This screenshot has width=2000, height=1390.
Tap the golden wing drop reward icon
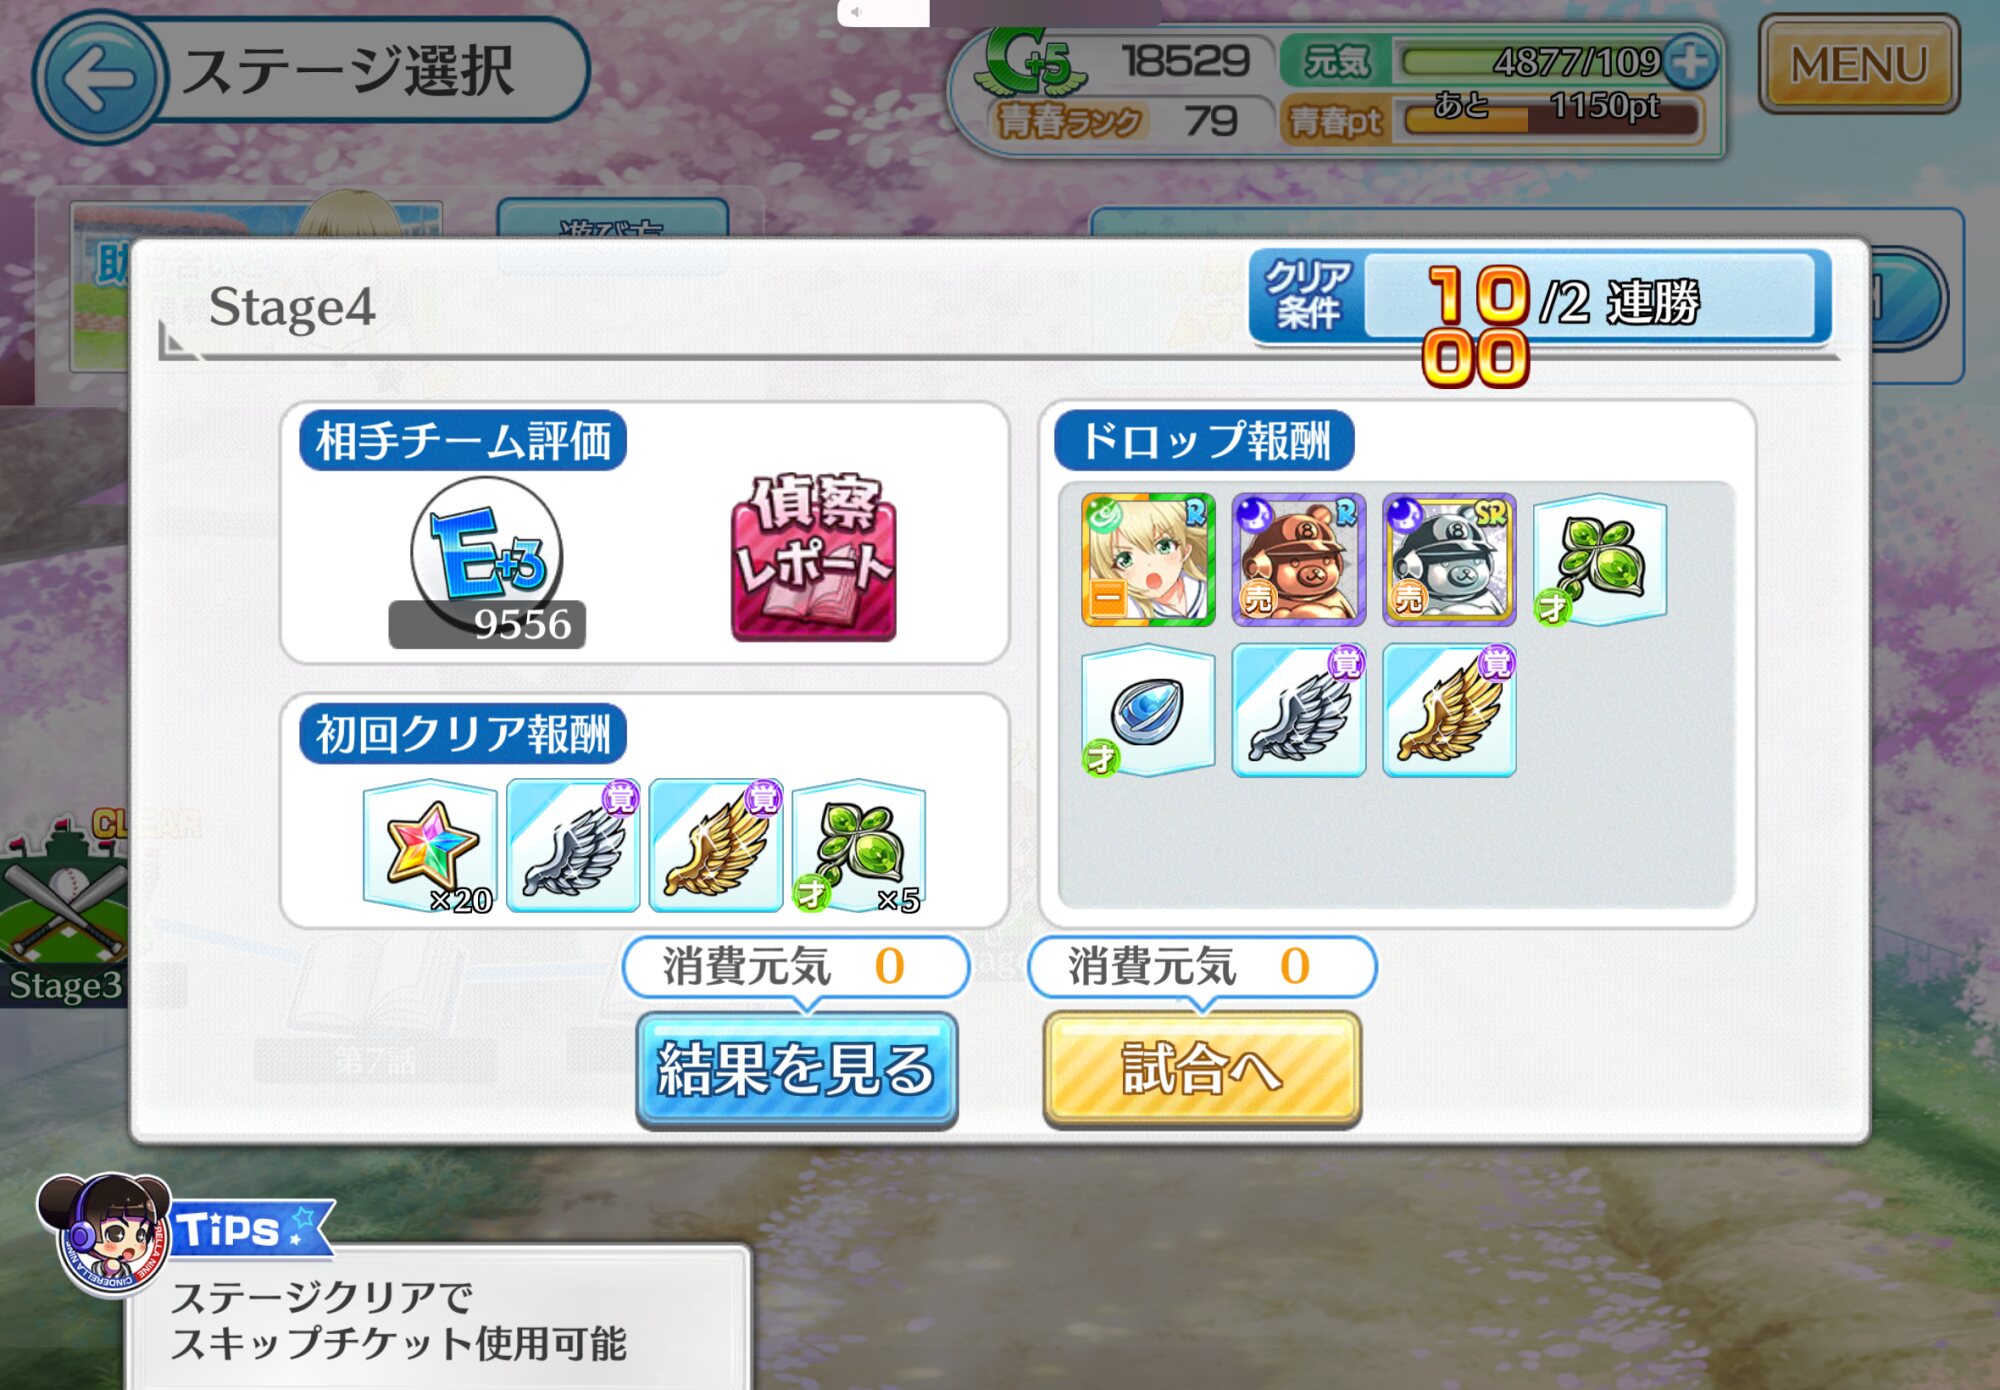pos(1449,711)
